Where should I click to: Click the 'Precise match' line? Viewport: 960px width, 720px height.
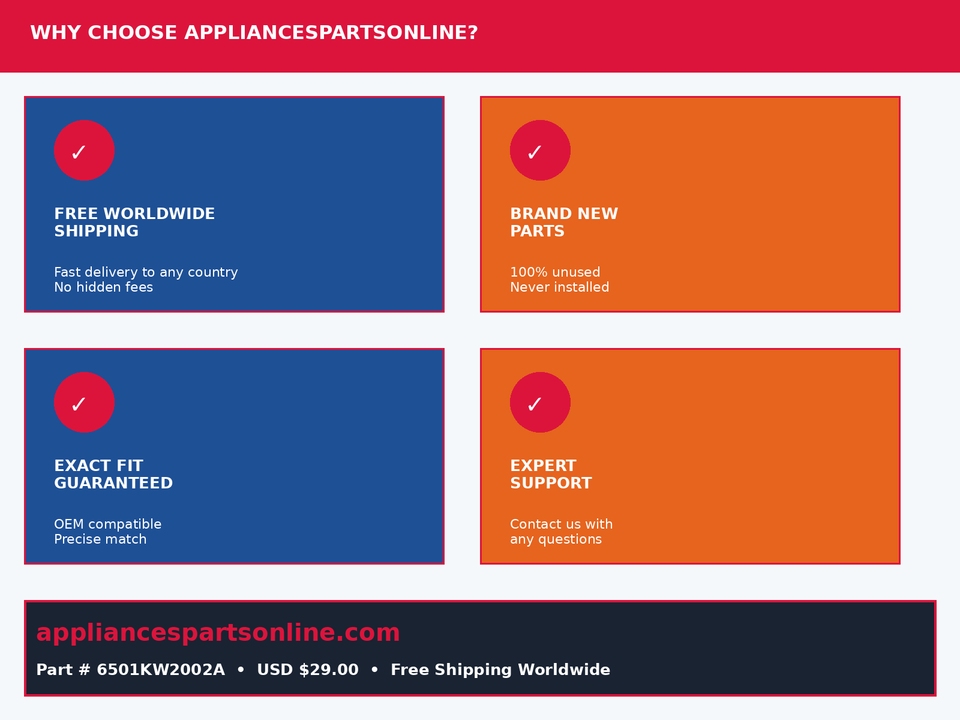pos(100,539)
